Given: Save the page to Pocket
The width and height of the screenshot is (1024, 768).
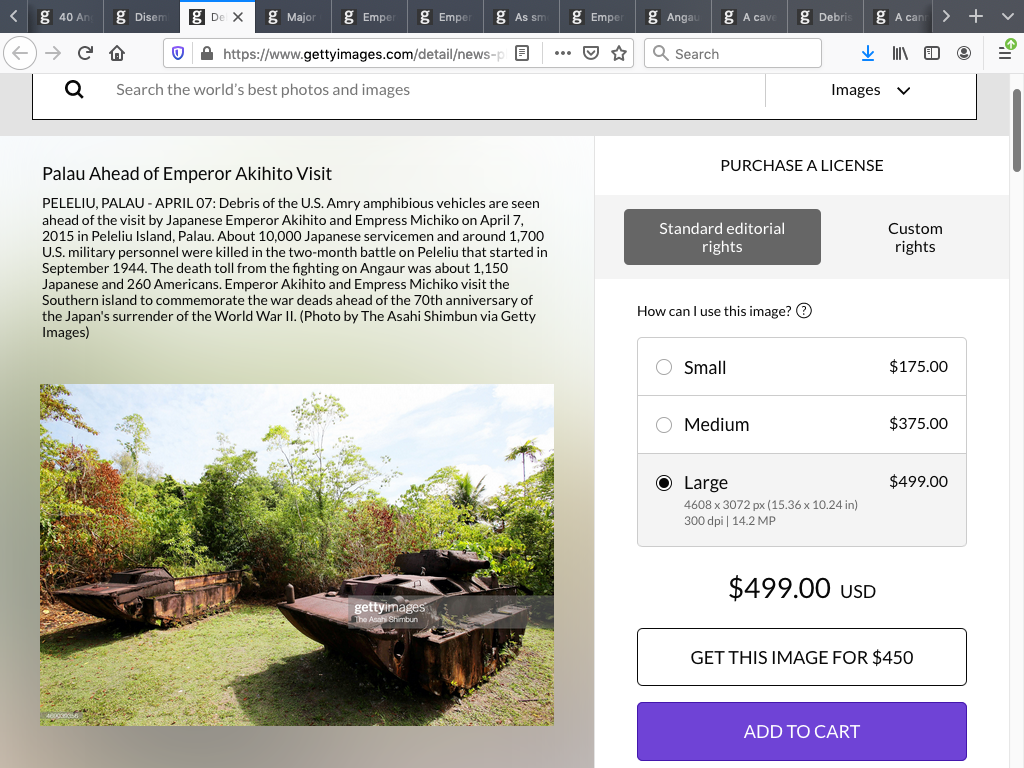Looking at the screenshot, I should point(591,54).
